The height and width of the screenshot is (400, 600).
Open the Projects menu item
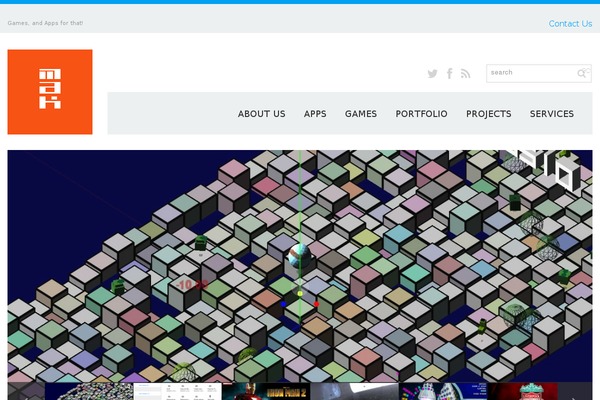(489, 114)
